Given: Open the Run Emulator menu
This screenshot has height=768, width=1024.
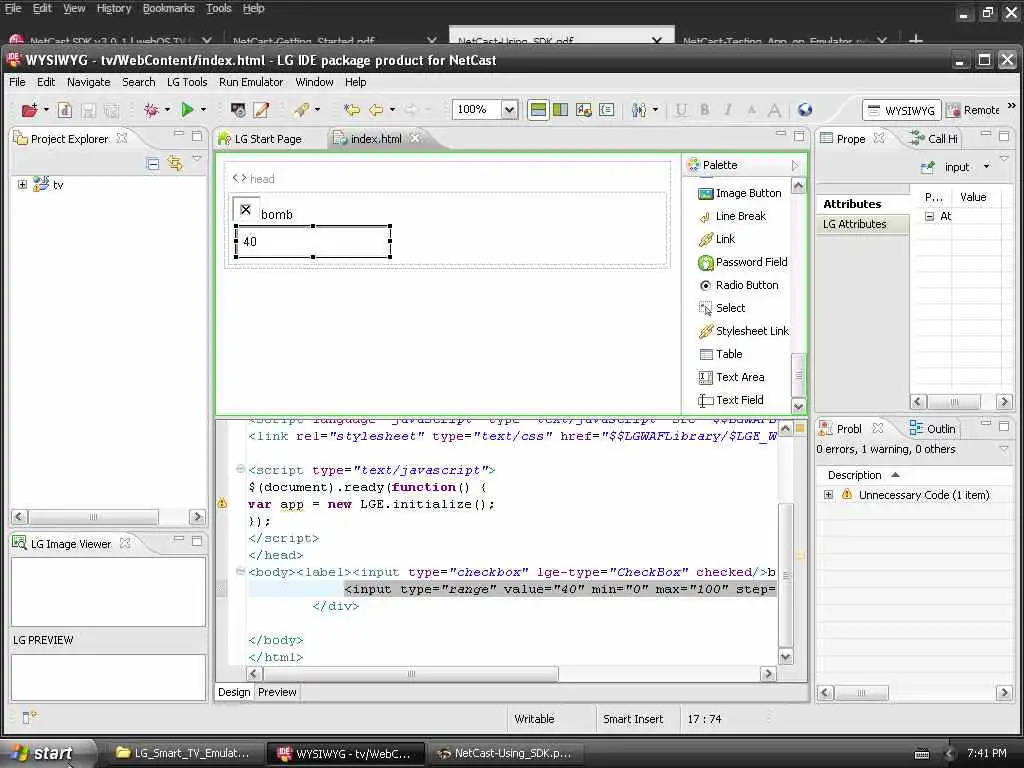Looking at the screenshot, I should (x=251, y=82).
